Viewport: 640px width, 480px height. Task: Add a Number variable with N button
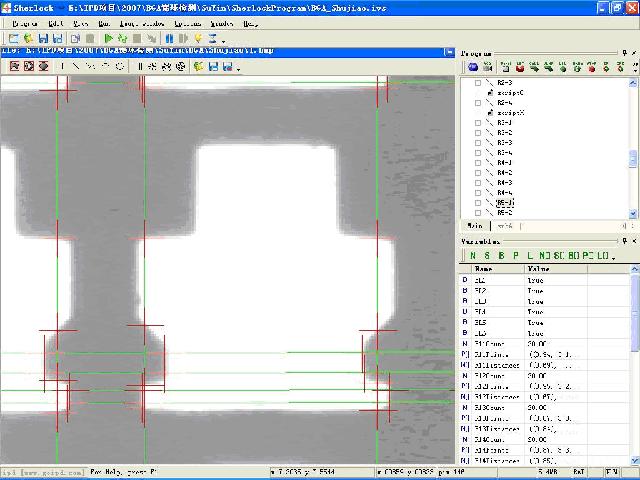coord(472,256)
